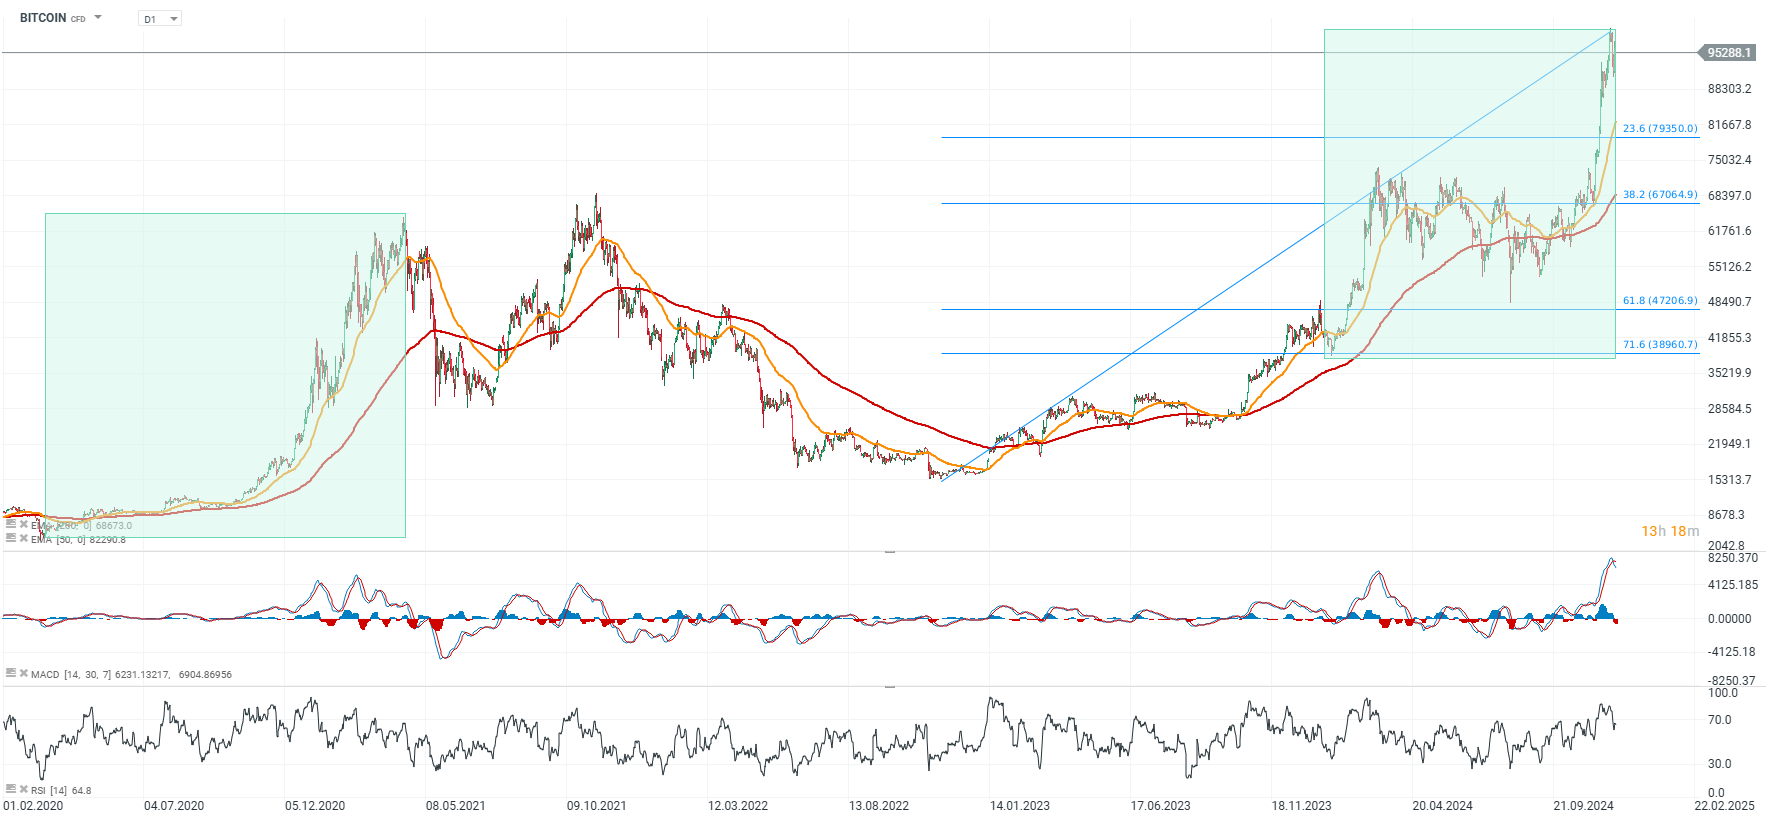
Task: Click the 22.02.2025 date axis label
Action: [x=1724, y=806]
